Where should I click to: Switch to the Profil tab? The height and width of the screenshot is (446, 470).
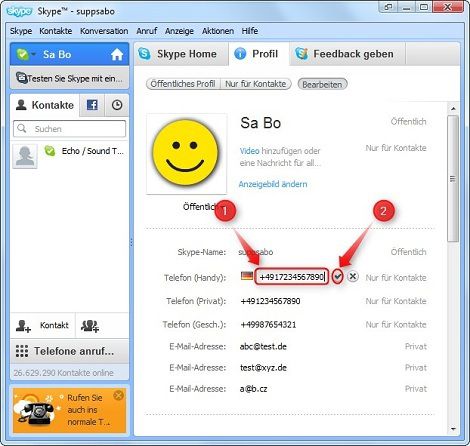[259, 54]
